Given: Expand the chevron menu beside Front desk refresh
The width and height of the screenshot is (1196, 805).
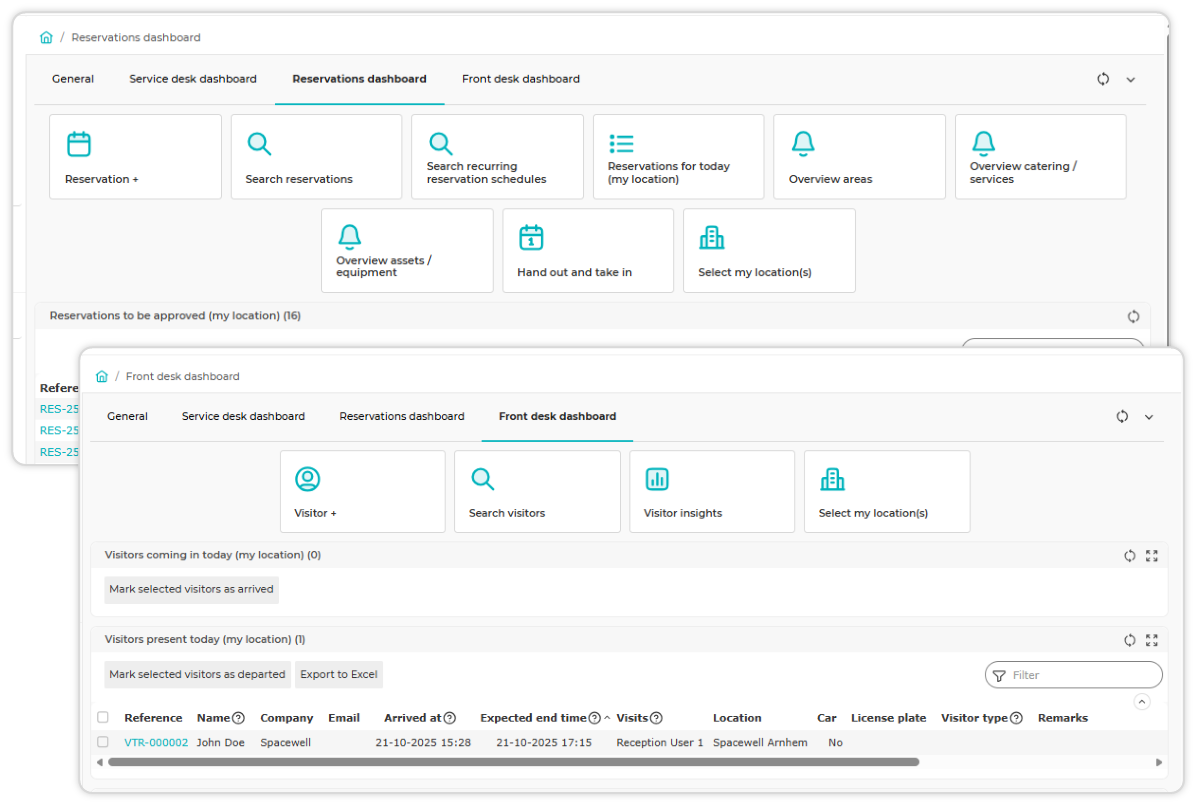Looking at the screenshot, I should point(1149,417).
